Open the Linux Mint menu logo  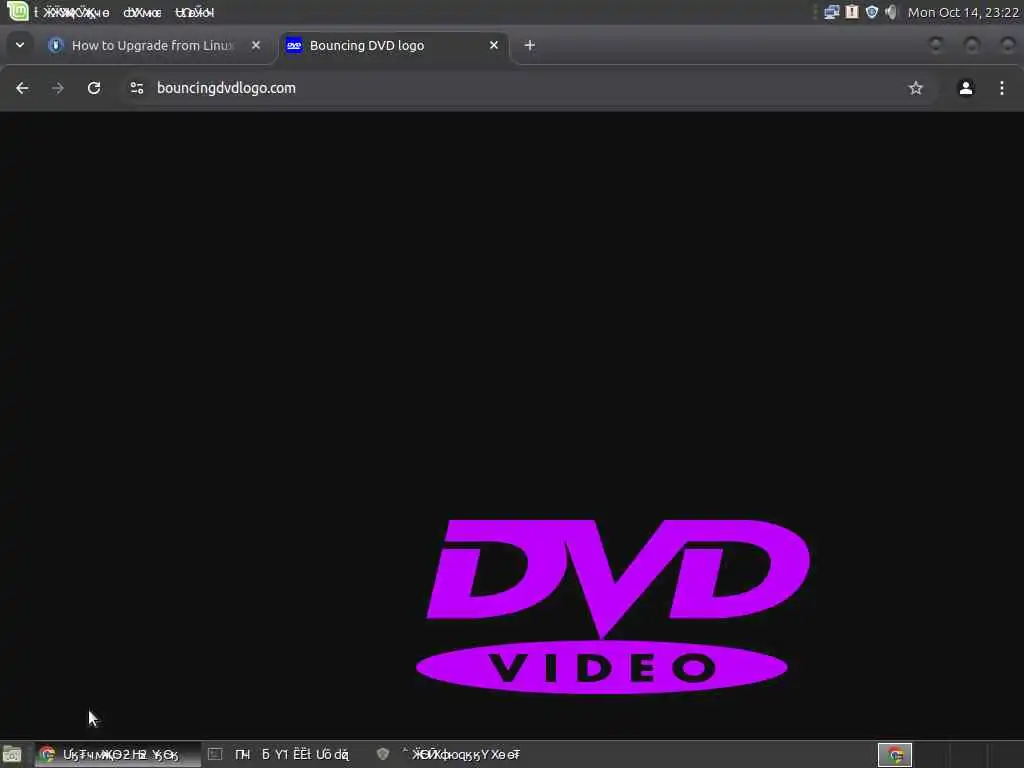18,11
